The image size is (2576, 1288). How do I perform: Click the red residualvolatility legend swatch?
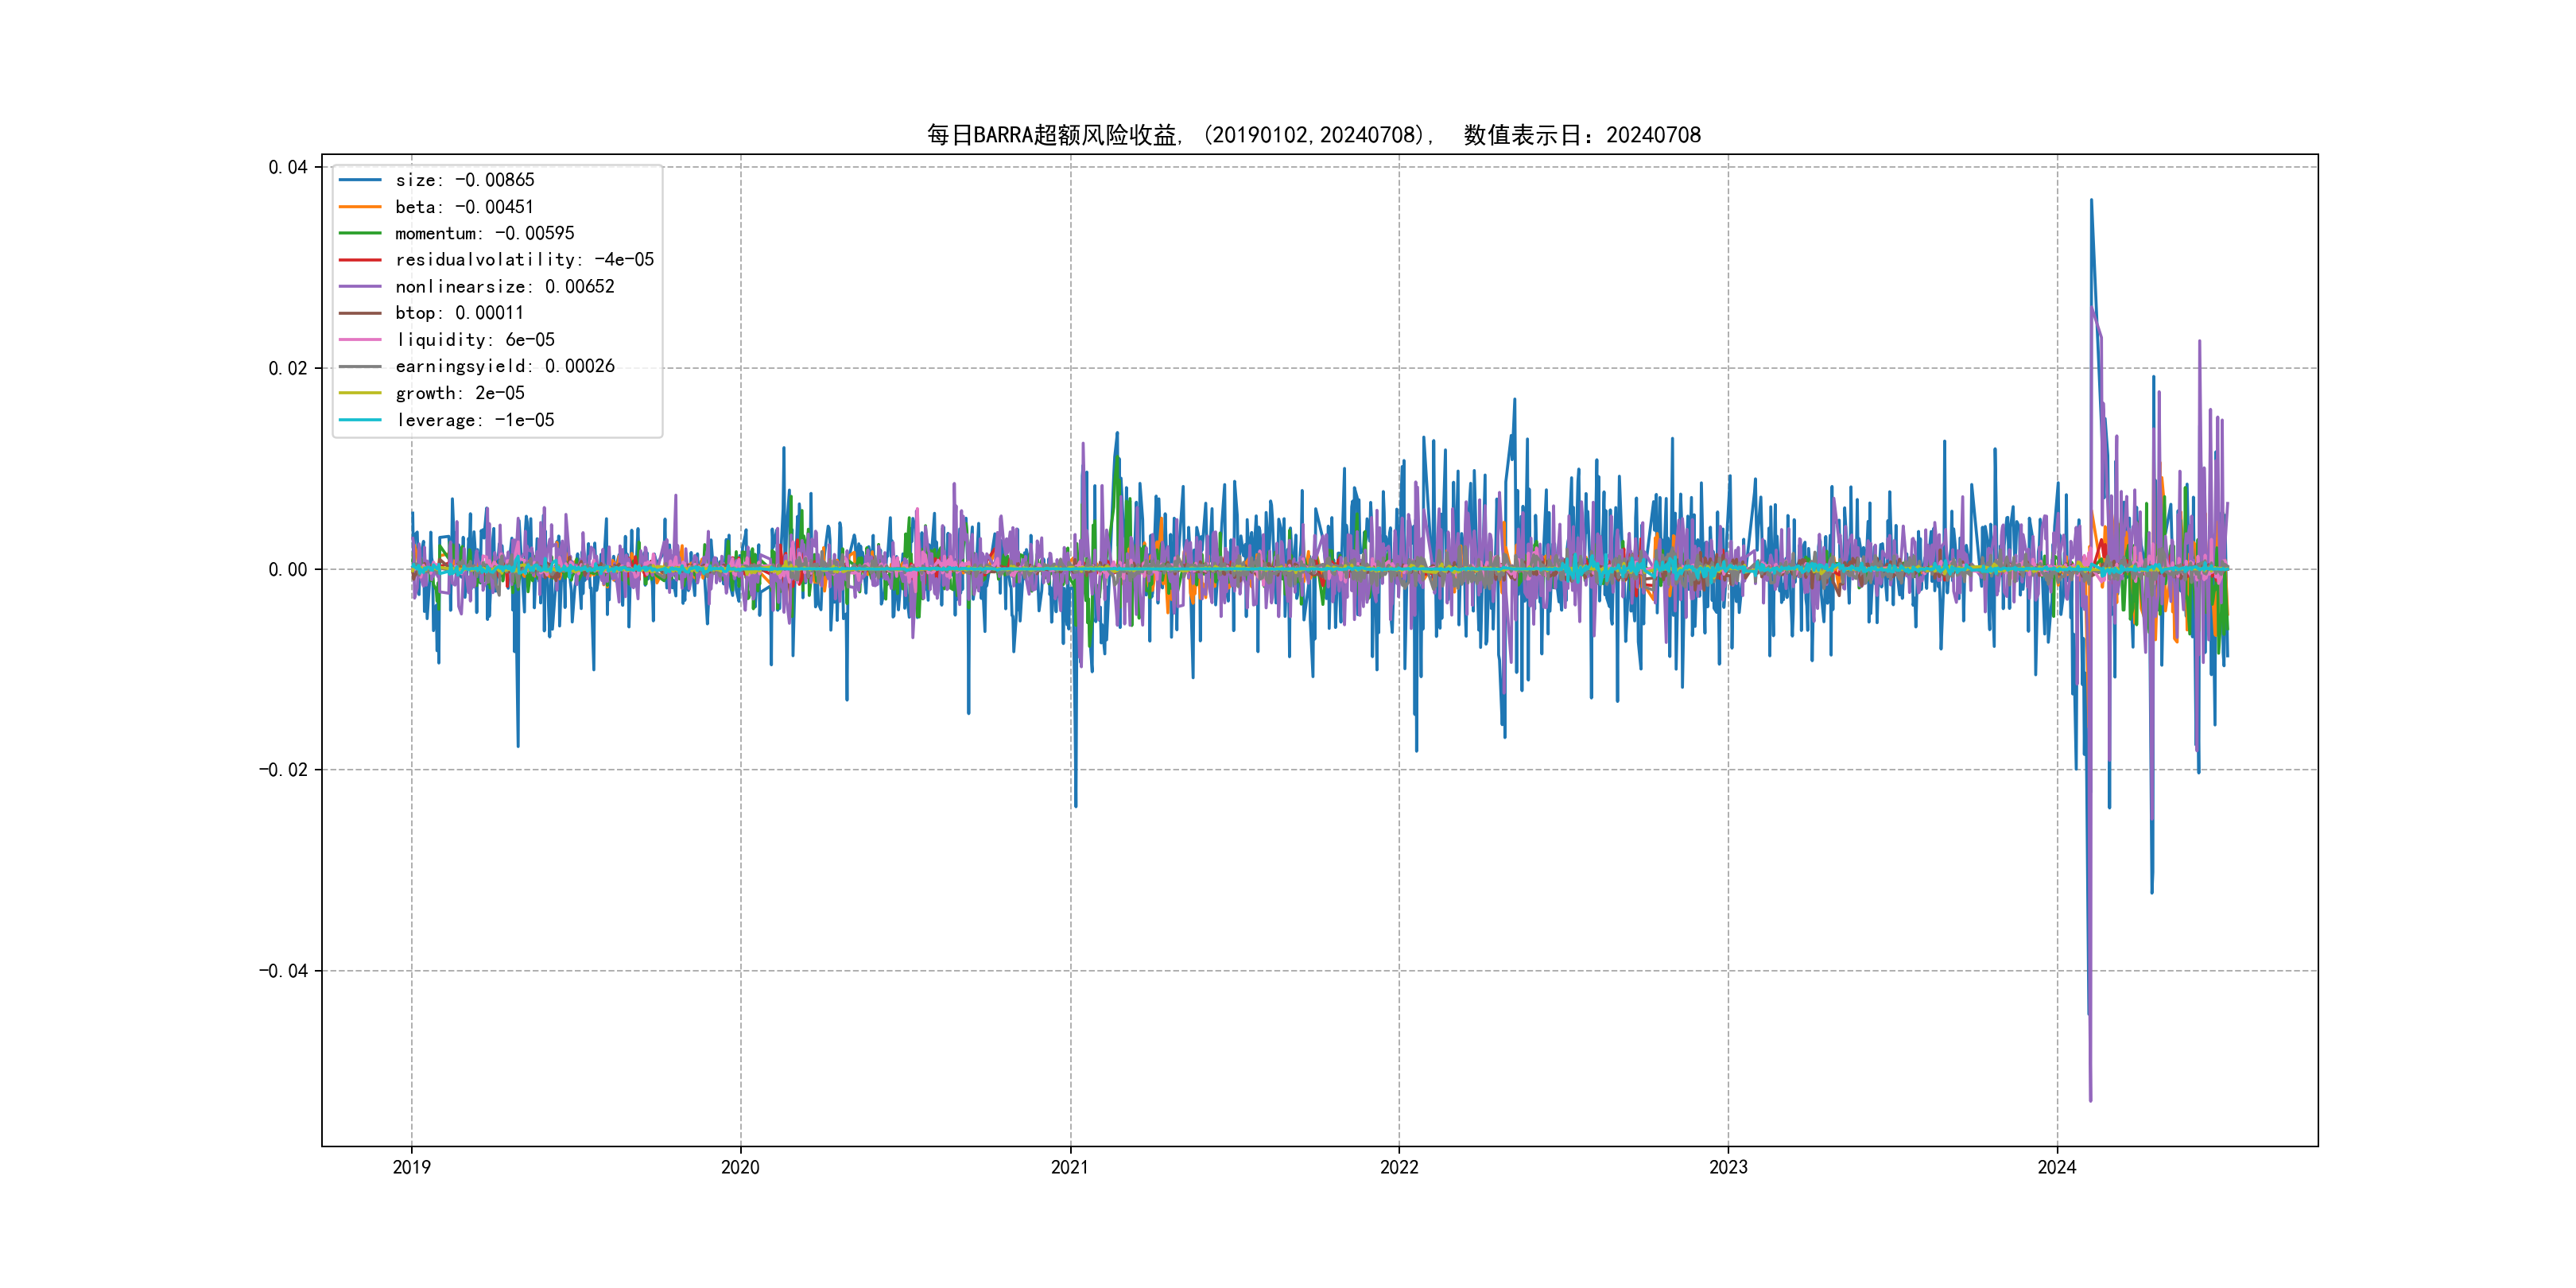[360, 260]
